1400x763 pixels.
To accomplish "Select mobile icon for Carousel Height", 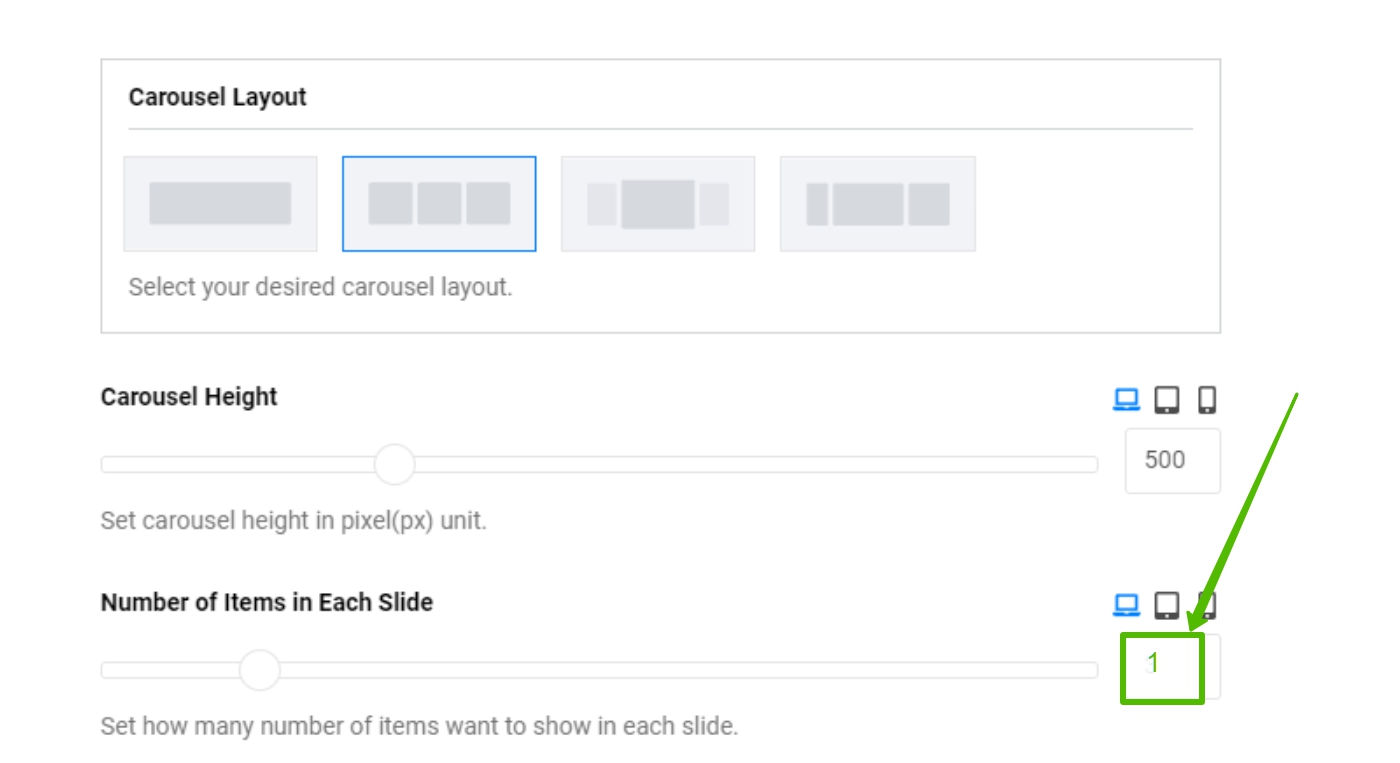I will pos(1207,401).
